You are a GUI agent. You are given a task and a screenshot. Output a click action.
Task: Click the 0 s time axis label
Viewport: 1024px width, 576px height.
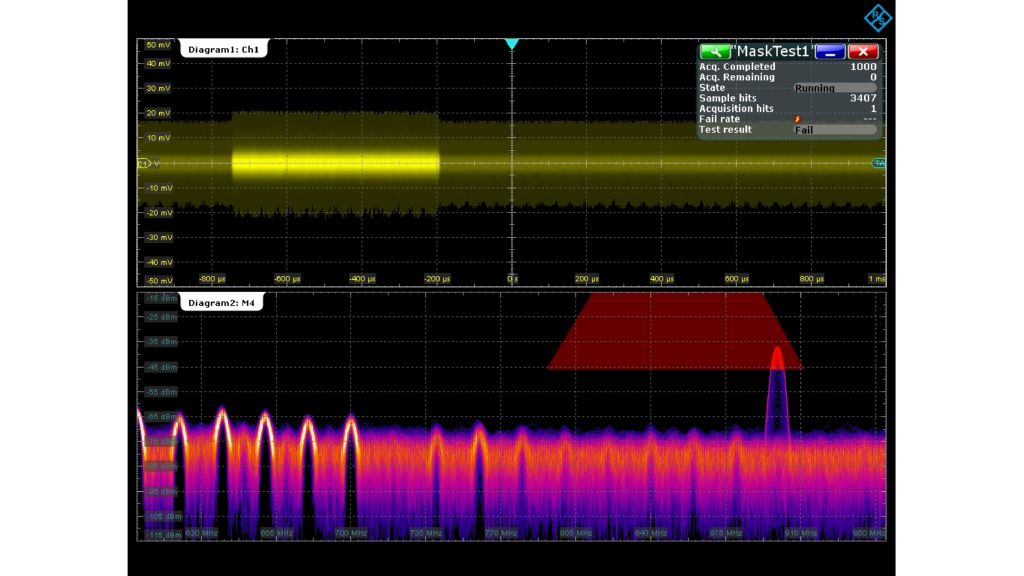pos(511,279)
